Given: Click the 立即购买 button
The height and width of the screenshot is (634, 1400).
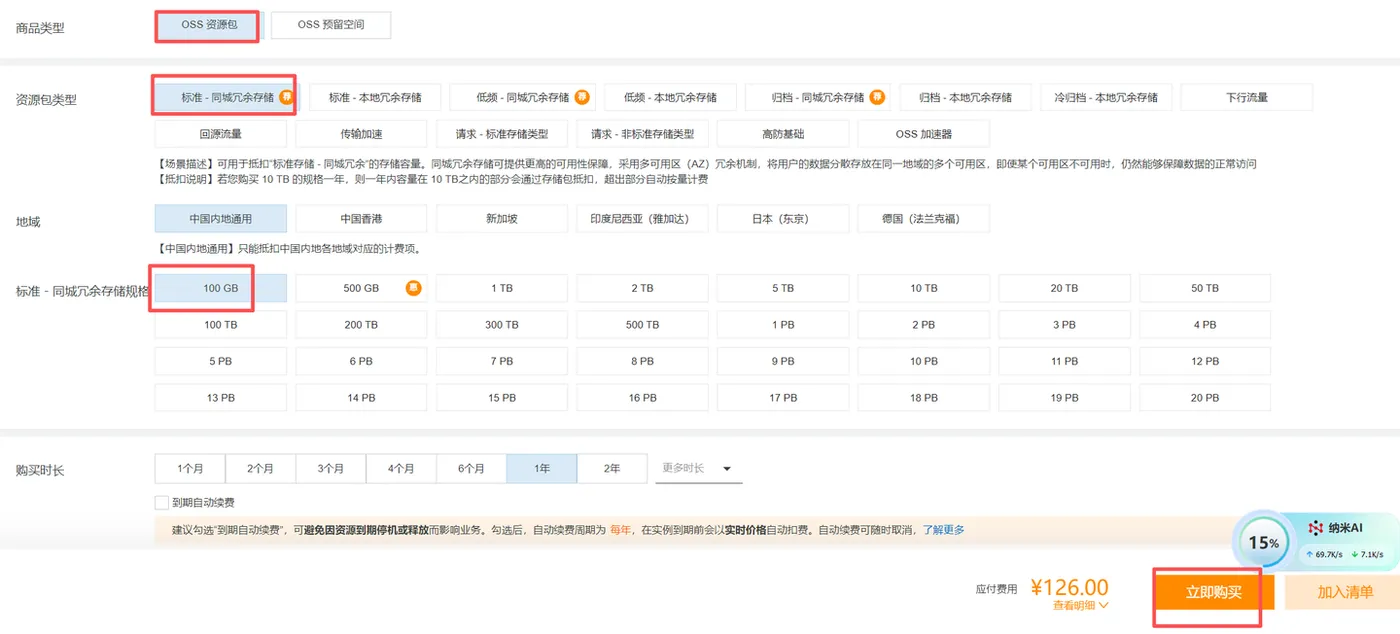Looking at the screenshot, I should tap(1214, 592).
